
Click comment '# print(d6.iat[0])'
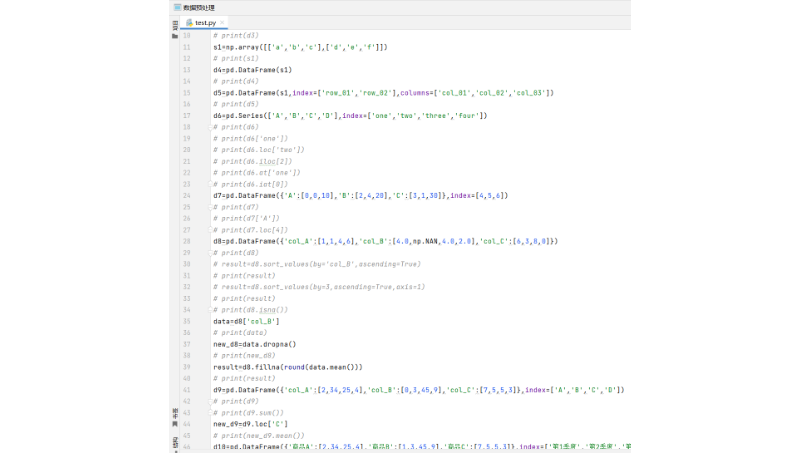251,184
